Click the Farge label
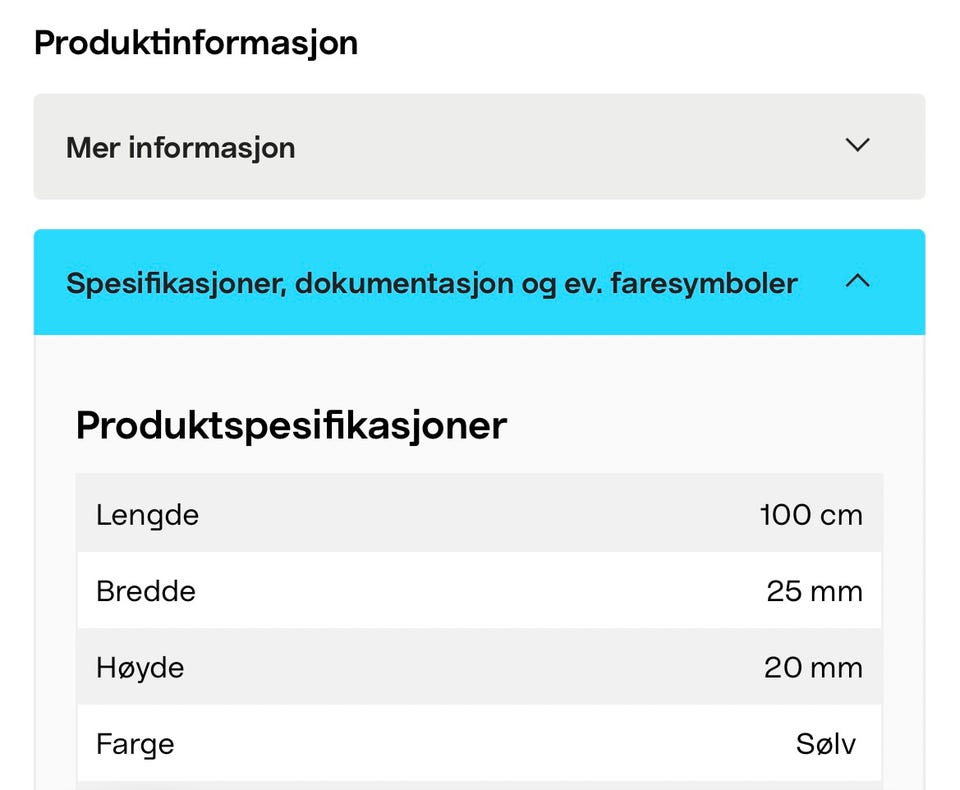 click(135, 744)
